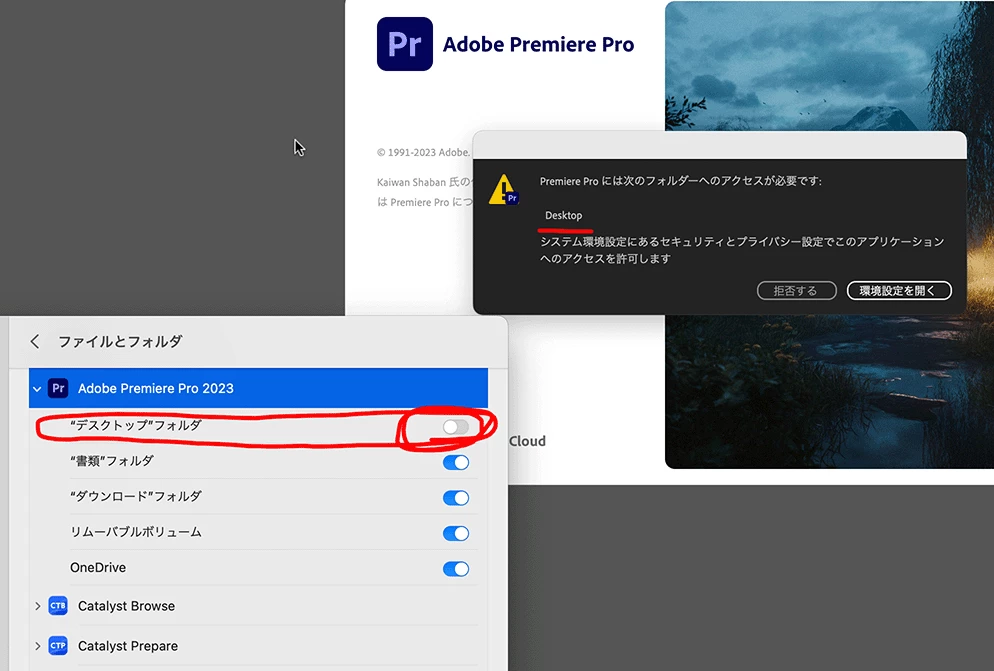Viewport: 994px width, 671px height.
Task: Click the Catalyst Browse app icon
Action: 58,606
